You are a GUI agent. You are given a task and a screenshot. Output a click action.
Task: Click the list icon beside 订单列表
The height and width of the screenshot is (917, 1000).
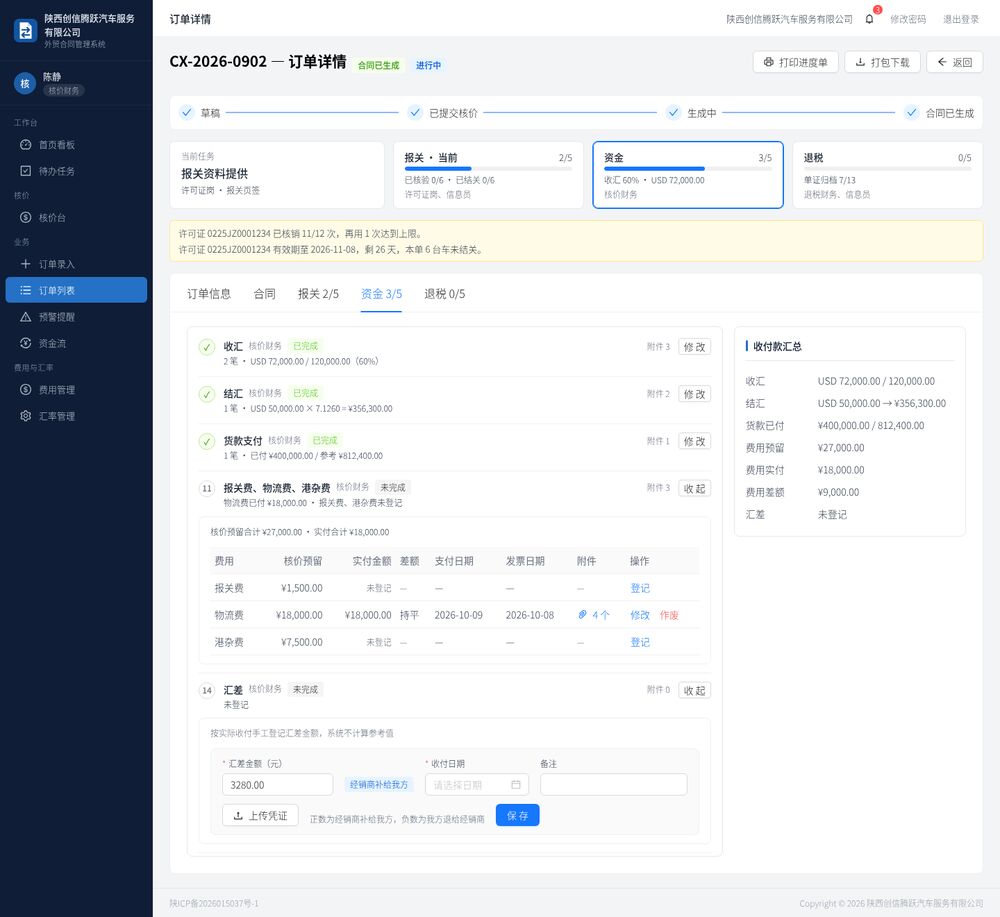click(x=26, y=290)
